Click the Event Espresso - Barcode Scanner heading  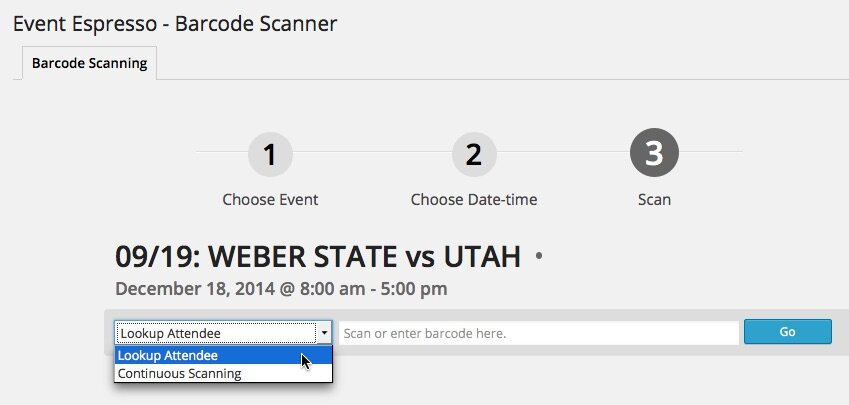[175, 22]
